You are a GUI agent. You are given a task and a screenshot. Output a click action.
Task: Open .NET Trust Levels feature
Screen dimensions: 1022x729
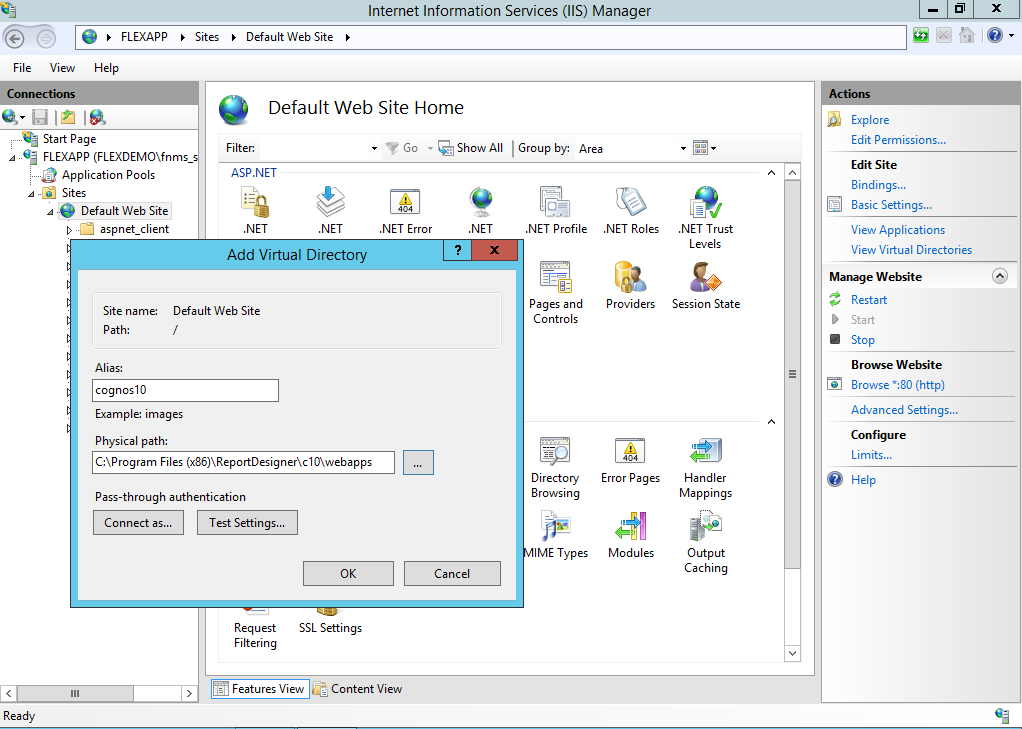705,217
